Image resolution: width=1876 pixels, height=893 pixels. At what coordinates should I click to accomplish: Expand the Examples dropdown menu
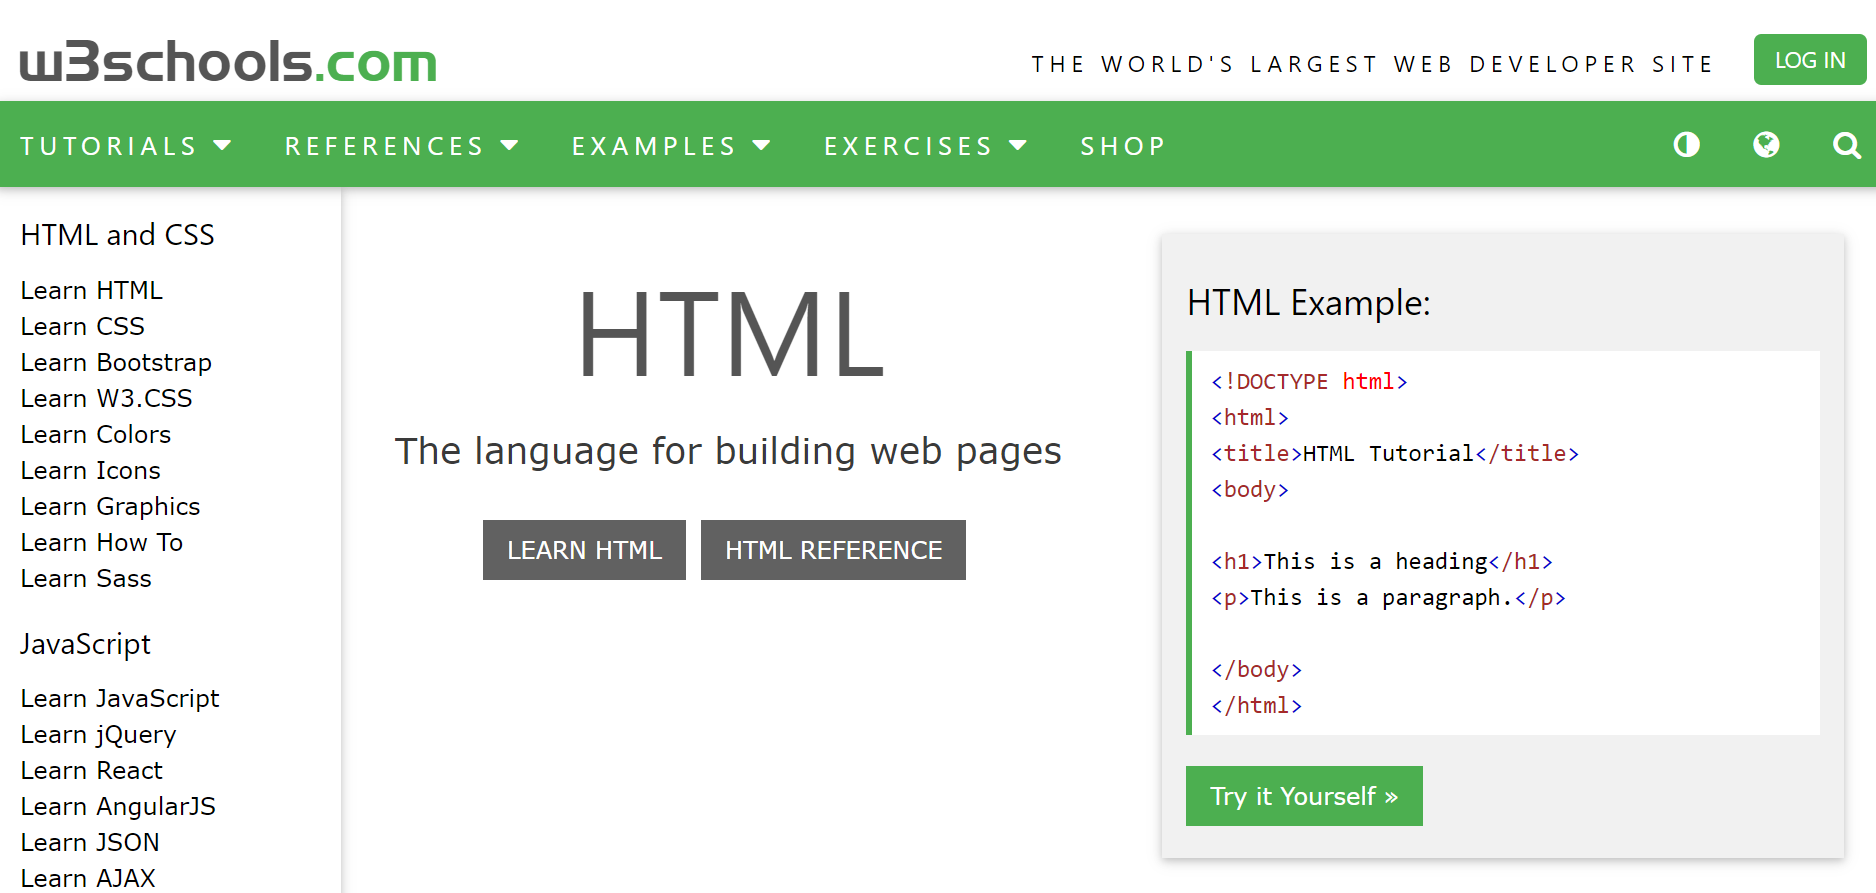pos(671,146)
